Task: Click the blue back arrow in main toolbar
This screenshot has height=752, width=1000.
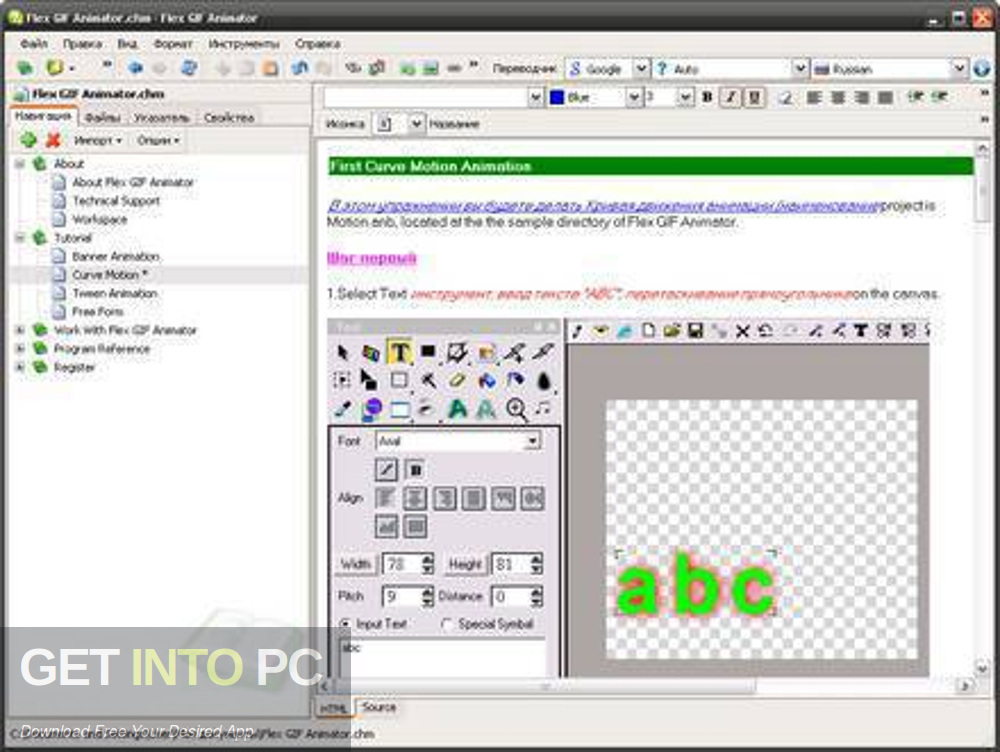Action: pyautogui.click(x=135, y=68)
